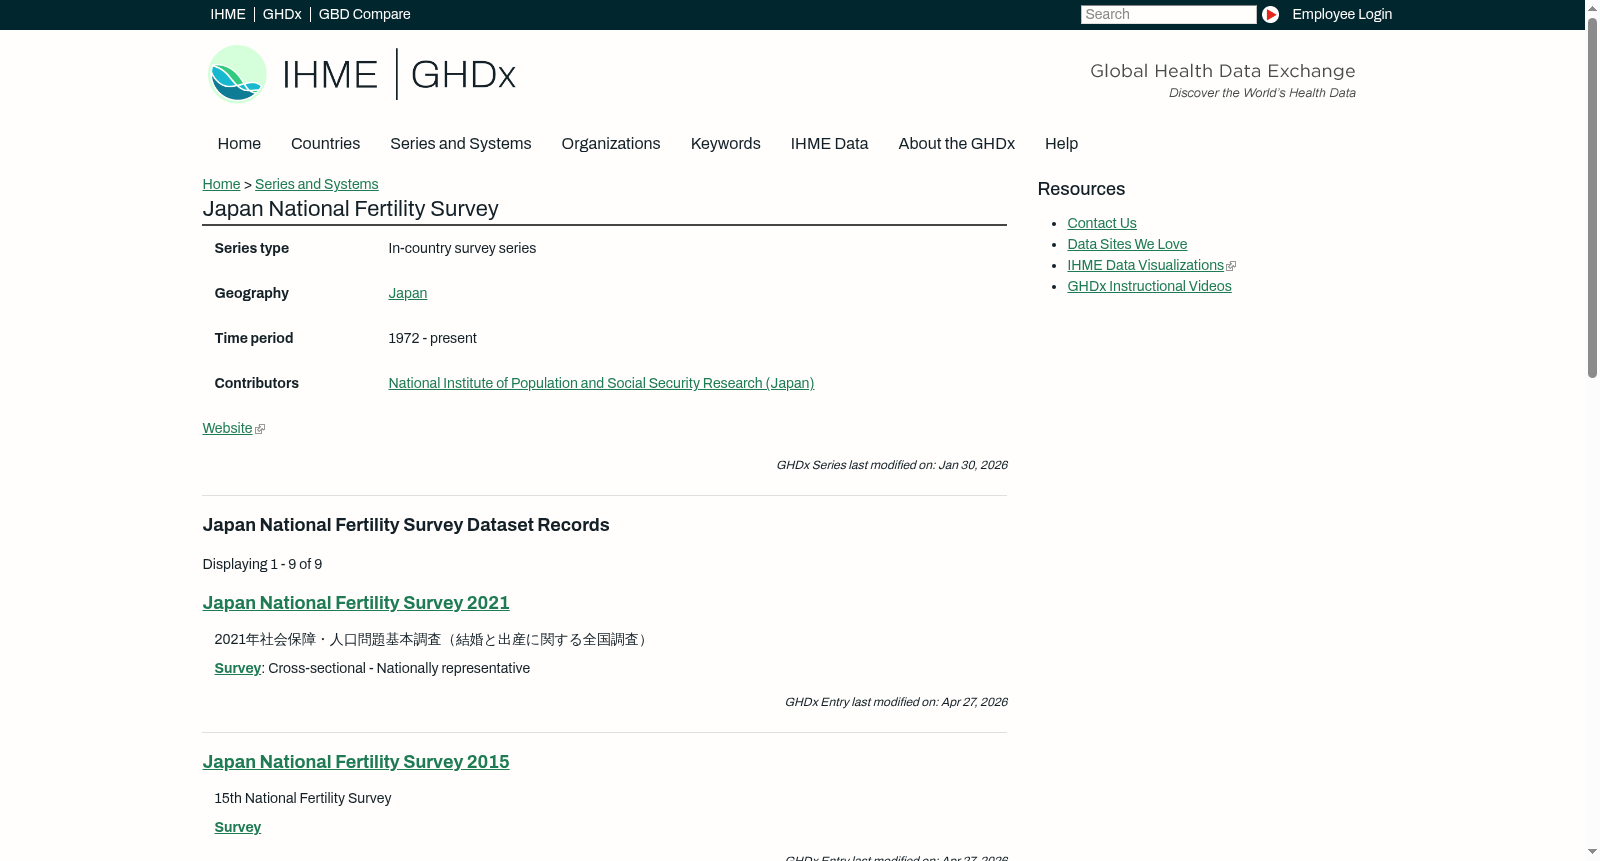
Task: Click '15th National Fertility Survey' text
Action: (x=302, y=798)
